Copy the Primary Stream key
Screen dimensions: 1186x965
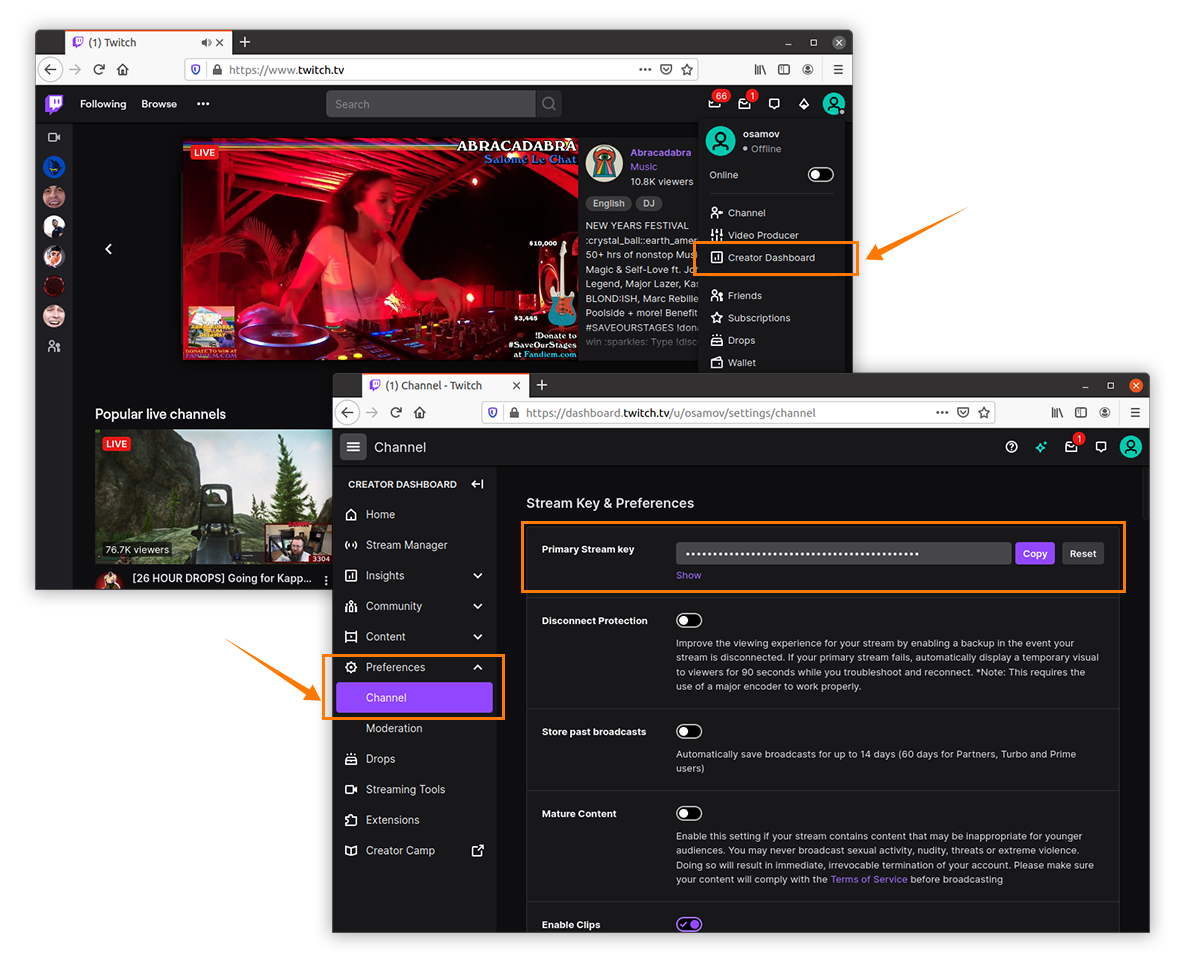point(1035,554)
